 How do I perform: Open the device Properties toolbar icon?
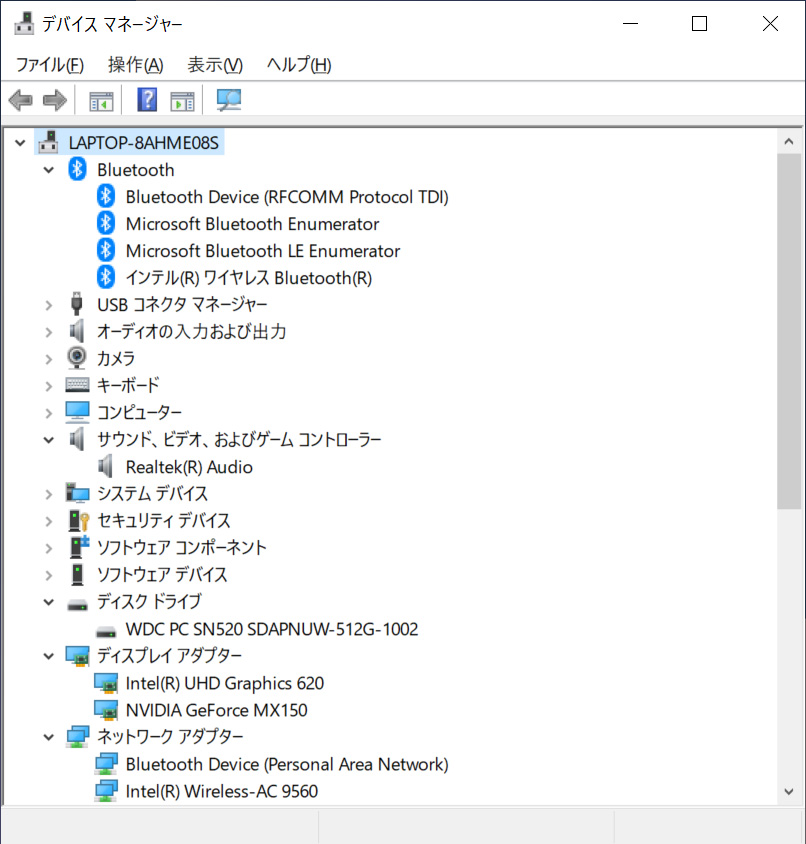182,99
